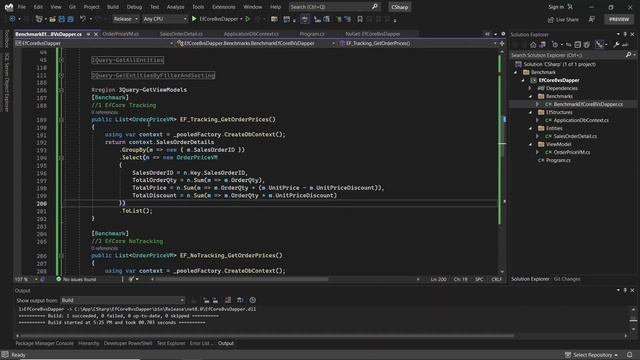Click the Live Share icon

(551, 19)
